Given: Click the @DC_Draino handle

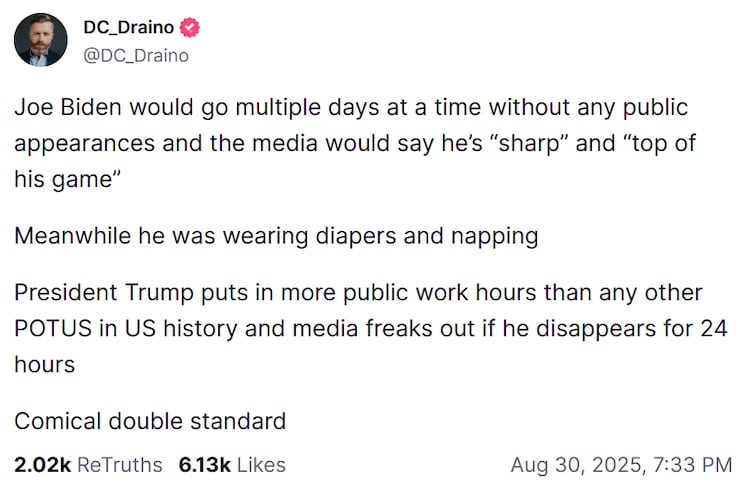Looking at the screenshot, I should 135,55.
